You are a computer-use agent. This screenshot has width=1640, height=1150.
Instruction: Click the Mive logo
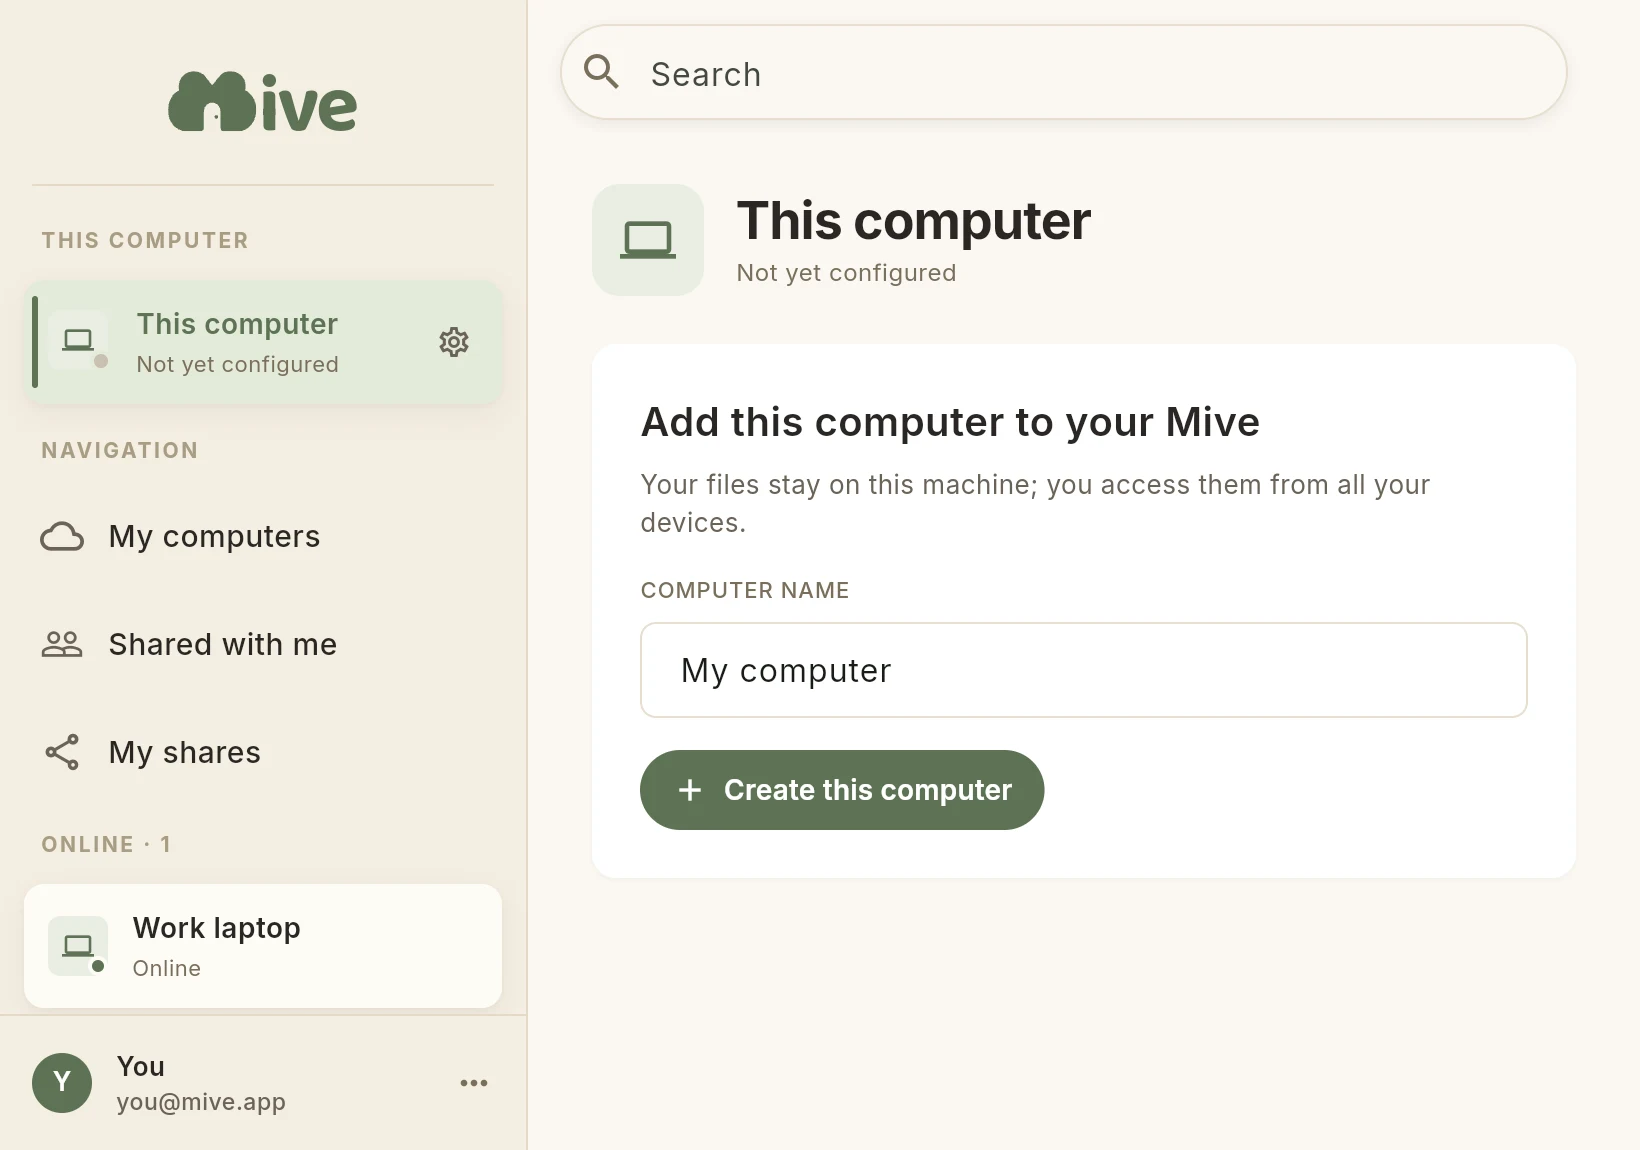coord(262,102)
